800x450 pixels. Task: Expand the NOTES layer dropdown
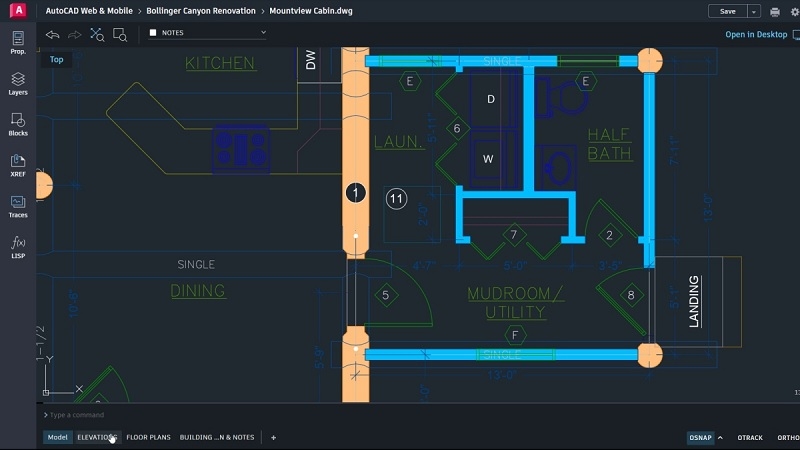click(263, 32)
